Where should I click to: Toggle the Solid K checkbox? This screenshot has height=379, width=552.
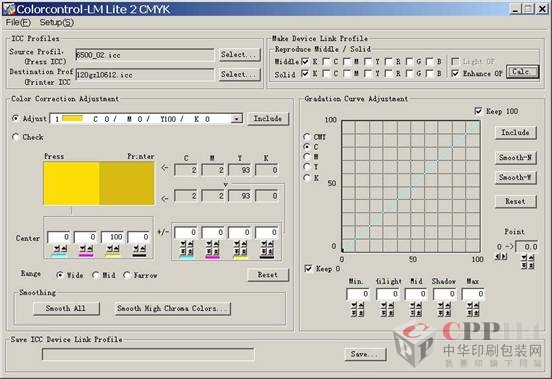pyautogui.click(x=306, y=74)
